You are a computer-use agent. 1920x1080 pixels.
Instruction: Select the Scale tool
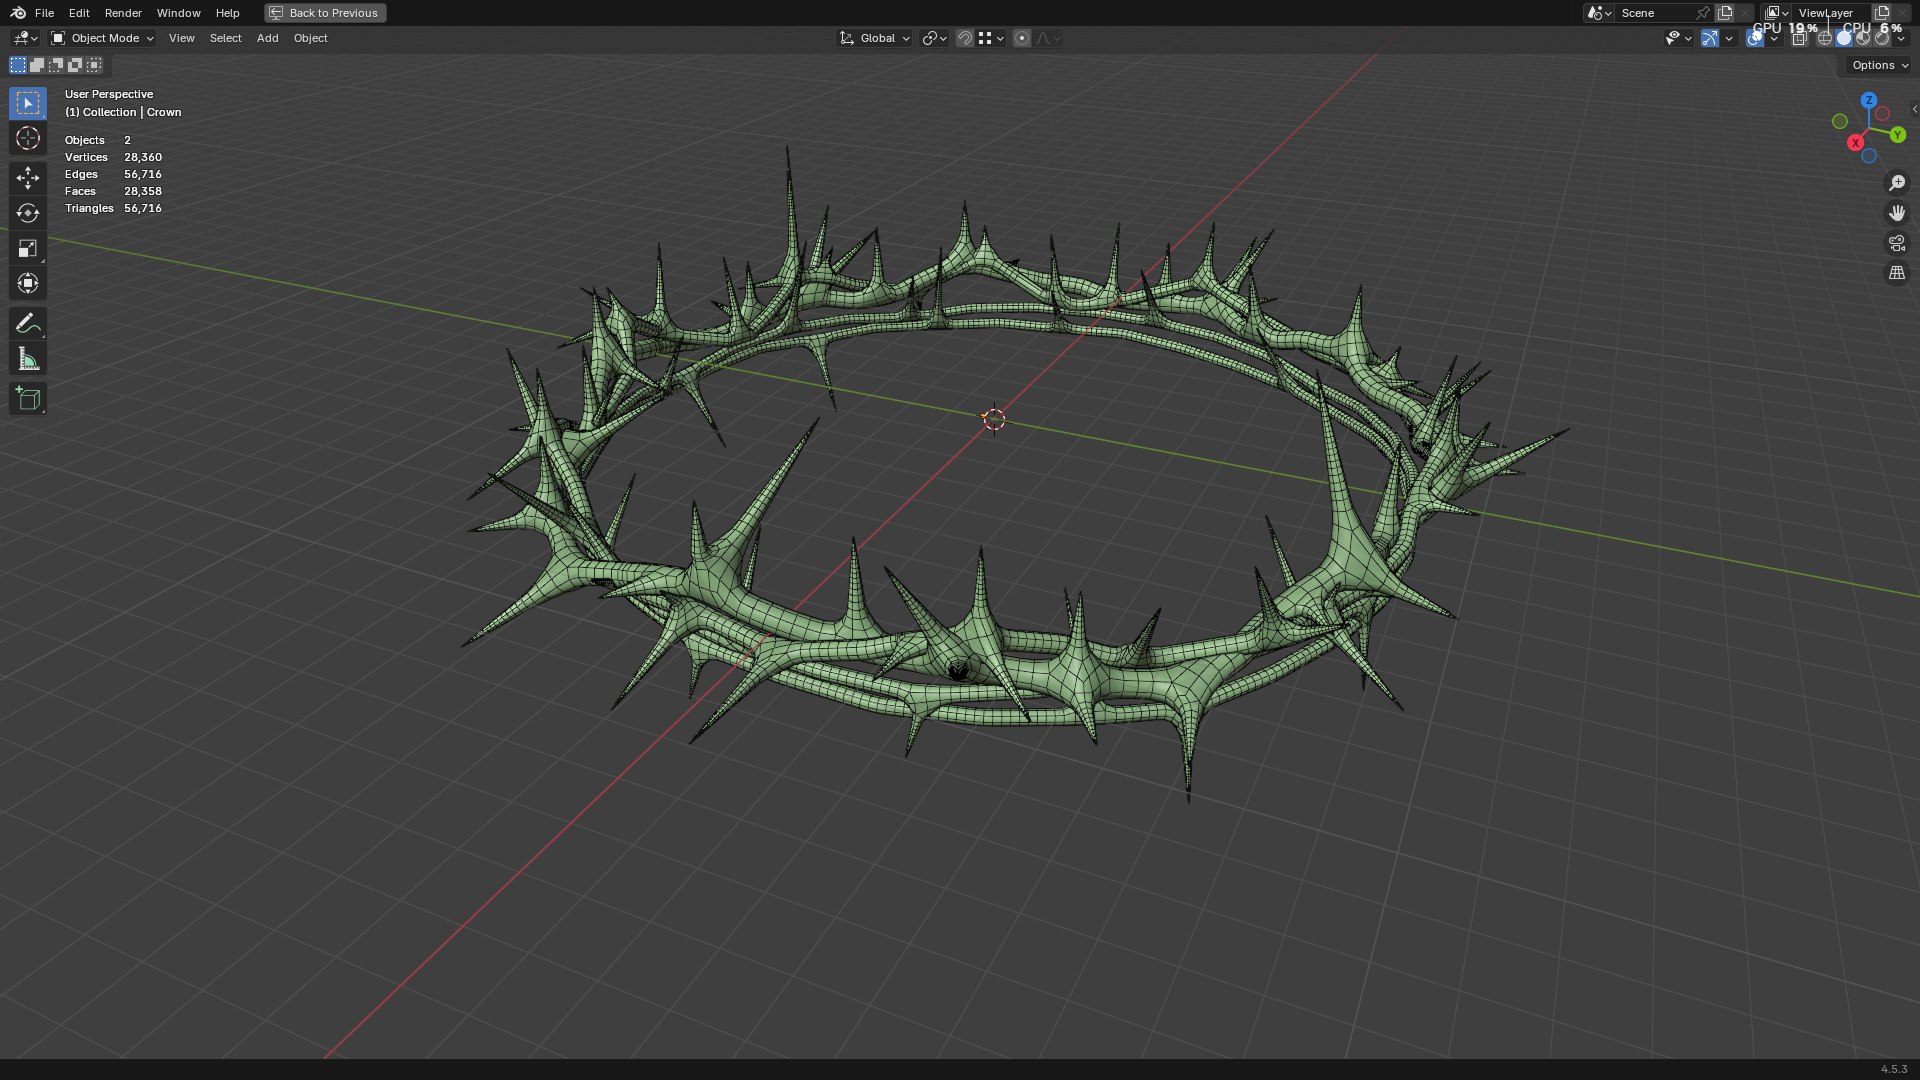[x=28, y=248]
